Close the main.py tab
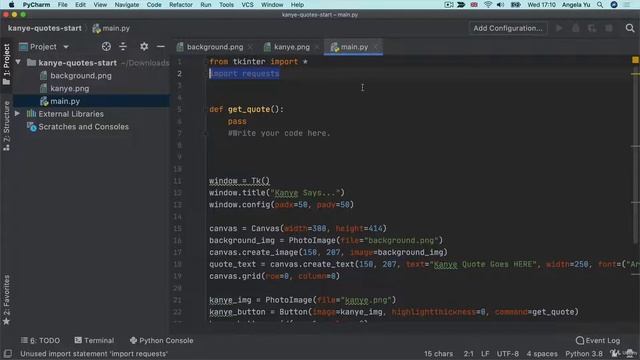This screenshot has height=360, width=640. point(376,47)
